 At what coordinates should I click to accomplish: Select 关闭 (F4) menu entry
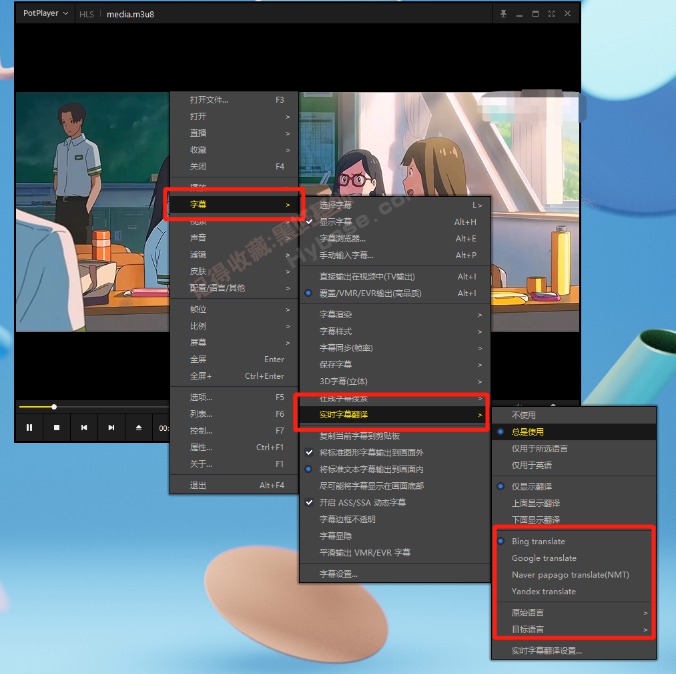coord(234,166)
